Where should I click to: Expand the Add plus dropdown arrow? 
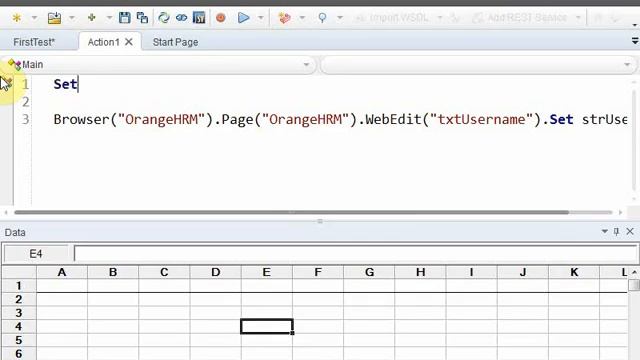109,18
